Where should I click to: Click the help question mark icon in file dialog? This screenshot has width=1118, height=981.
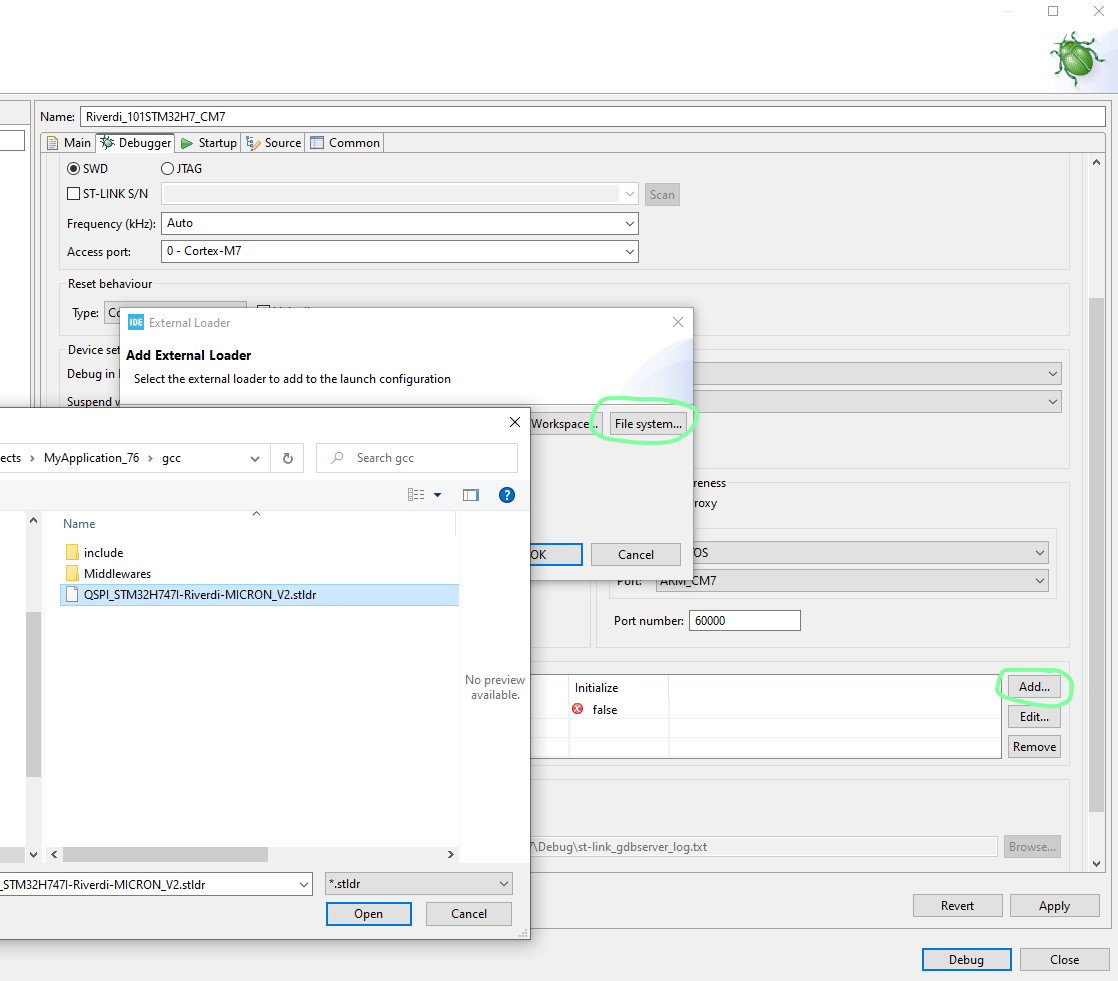[506, 495]
